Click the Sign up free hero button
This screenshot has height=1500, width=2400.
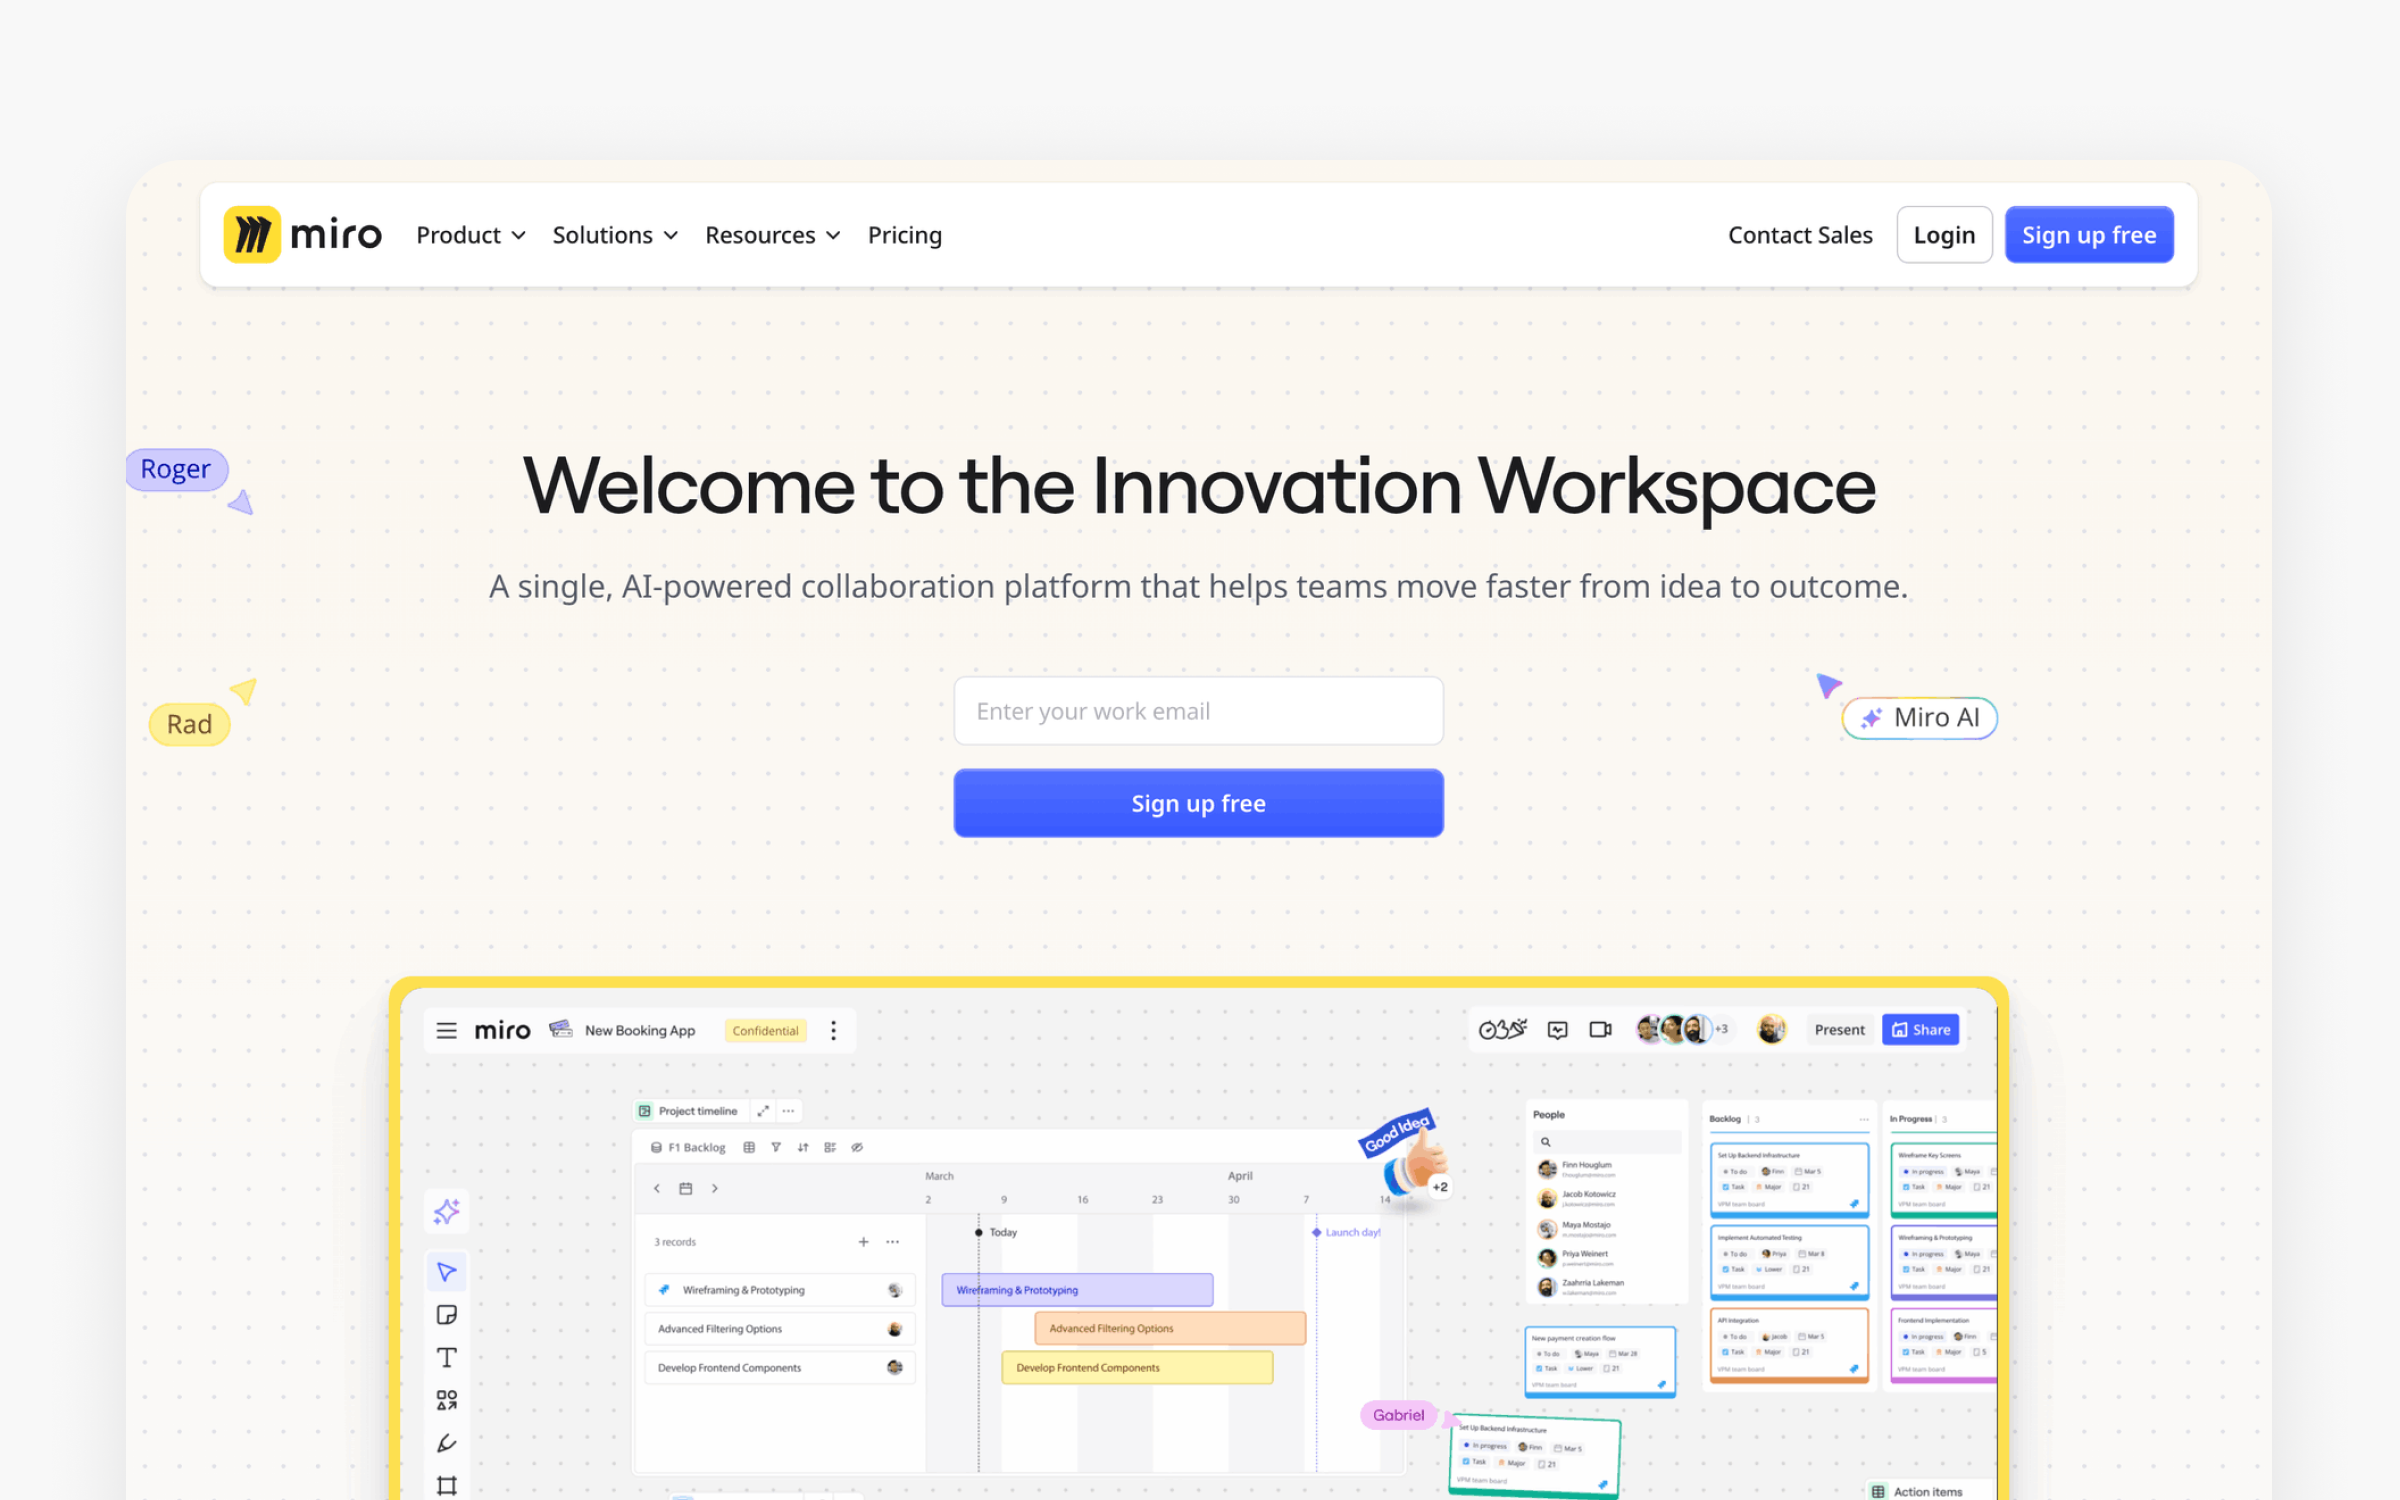pyautogui.click(x=1198, y=803)
